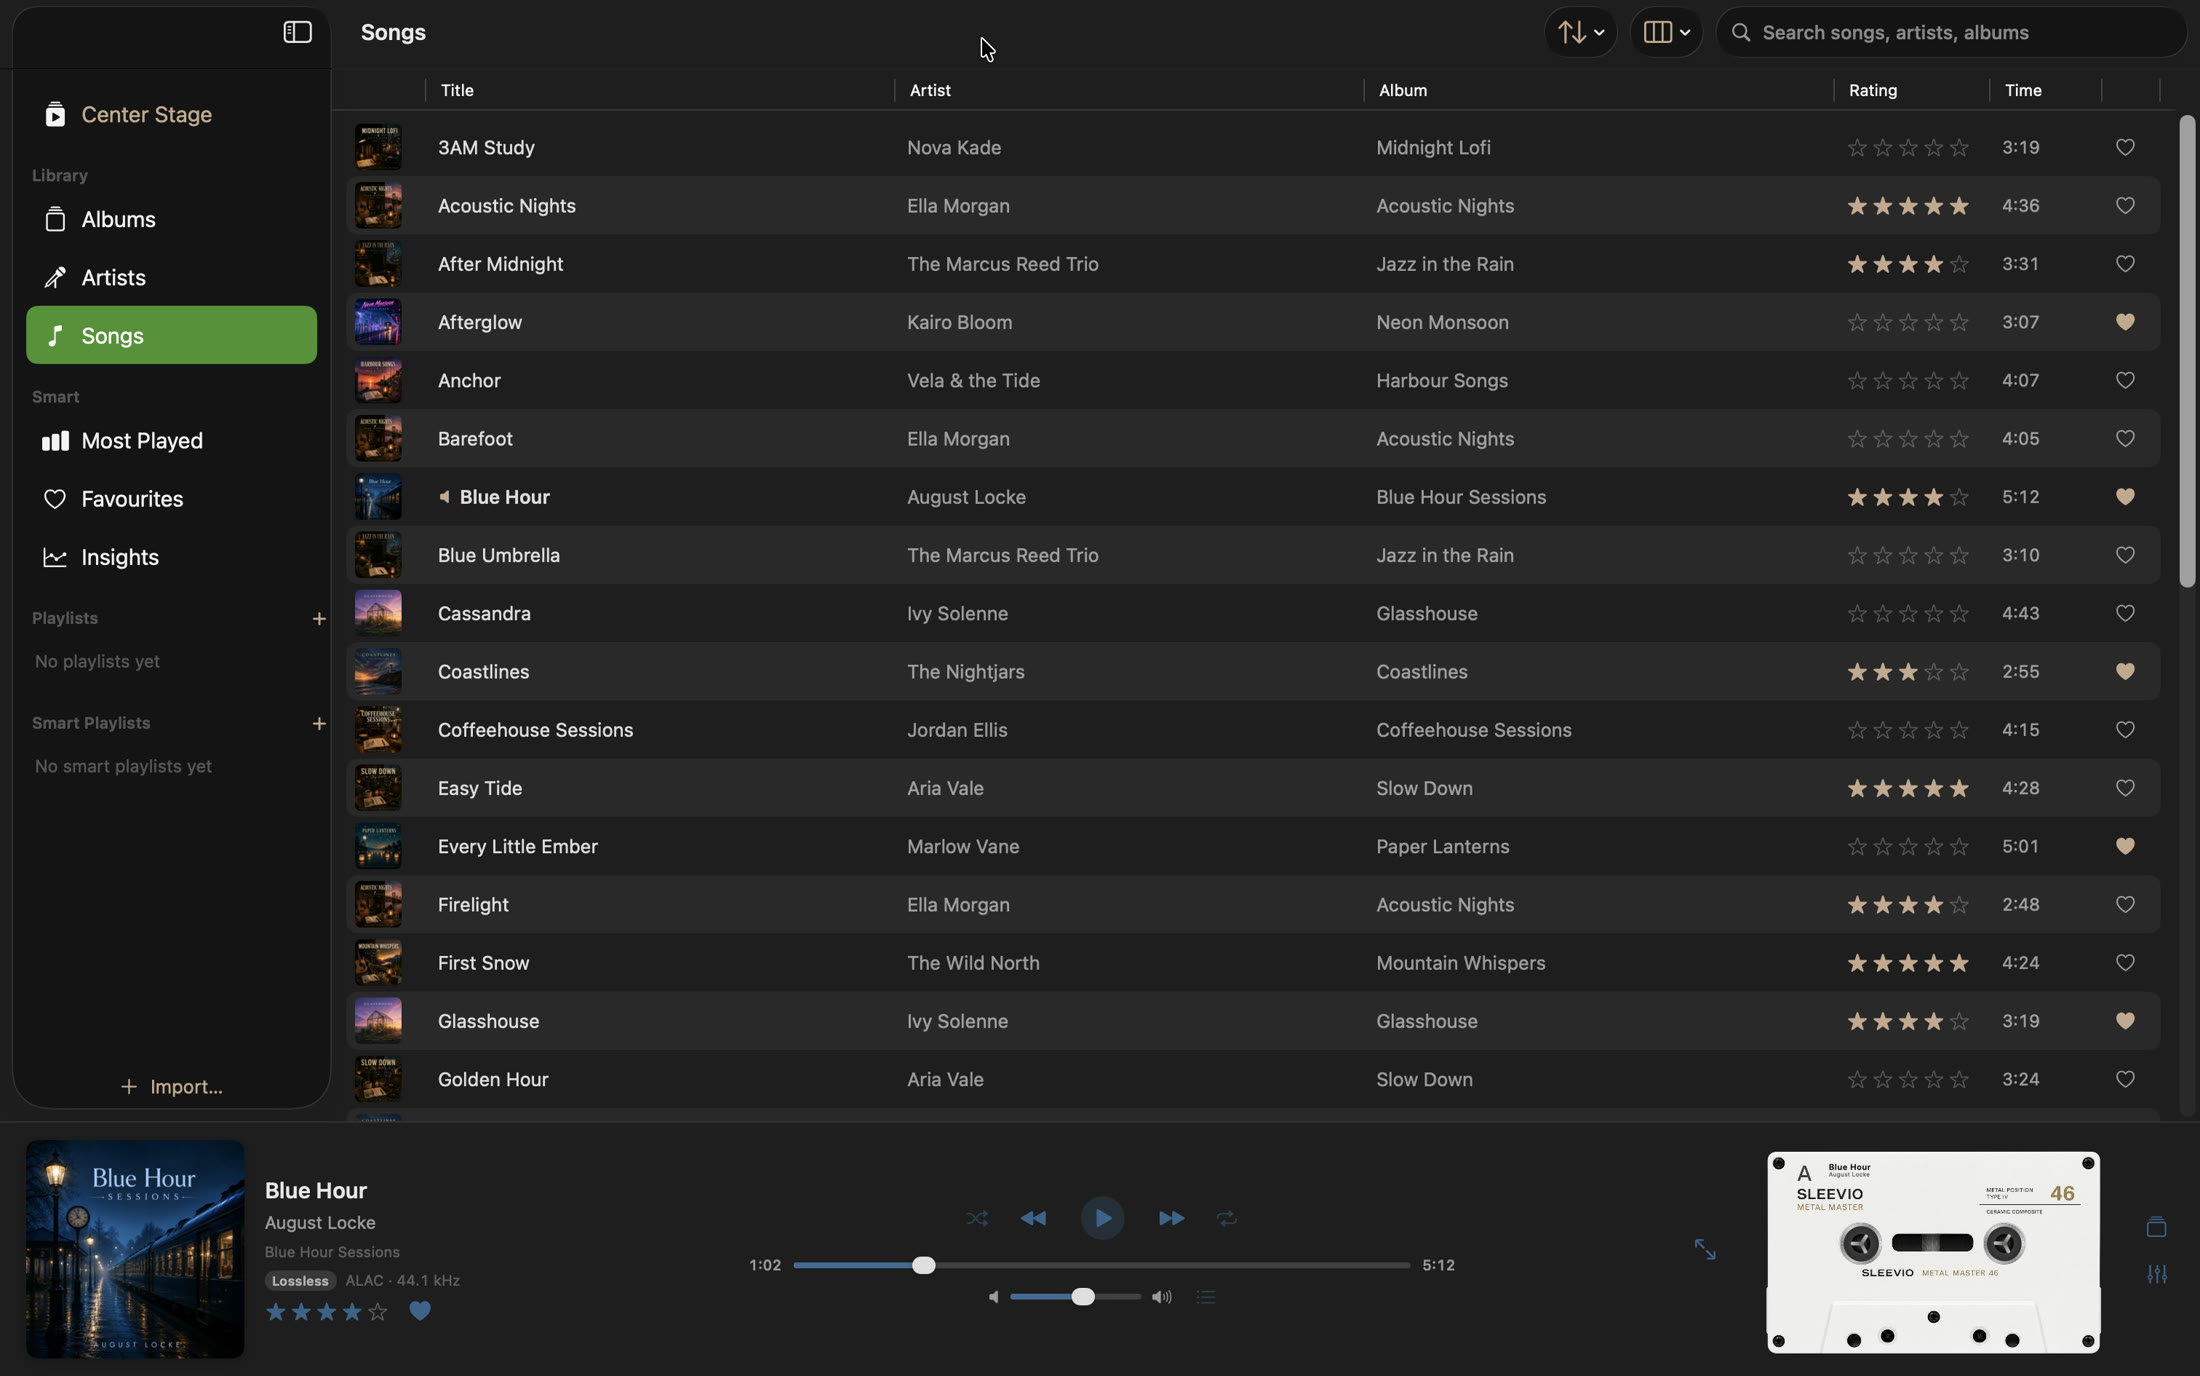Screen dimensions: 2200x1376
Task: Click the Neon Monsoon album cell
Action: pyautogui.click(x=1442, y=322)
